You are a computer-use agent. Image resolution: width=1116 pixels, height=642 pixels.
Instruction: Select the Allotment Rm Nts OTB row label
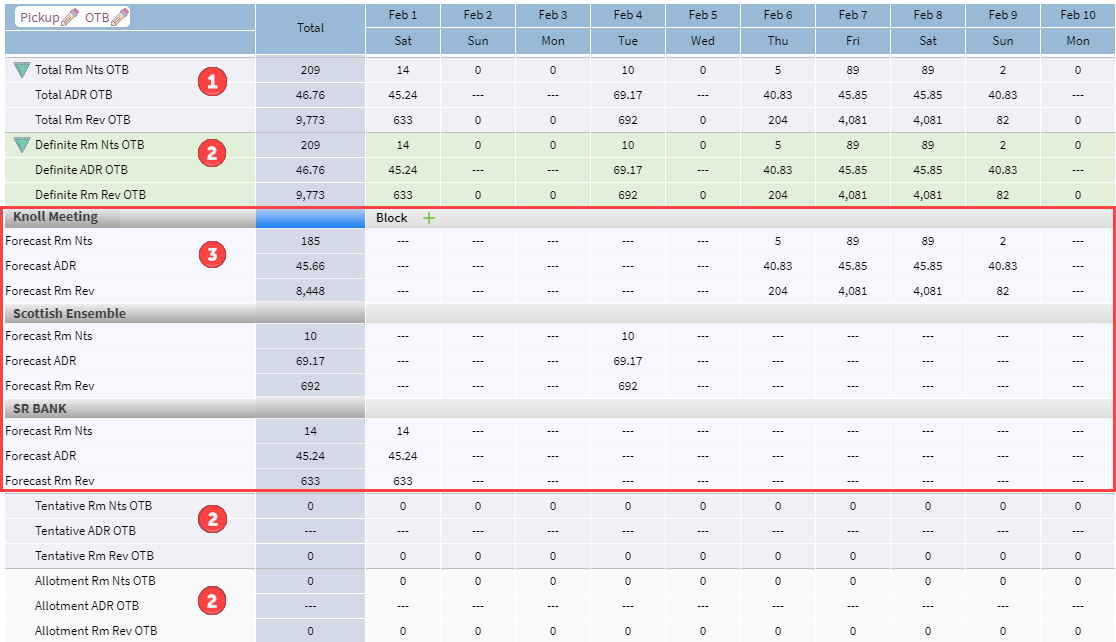(95, 581)
